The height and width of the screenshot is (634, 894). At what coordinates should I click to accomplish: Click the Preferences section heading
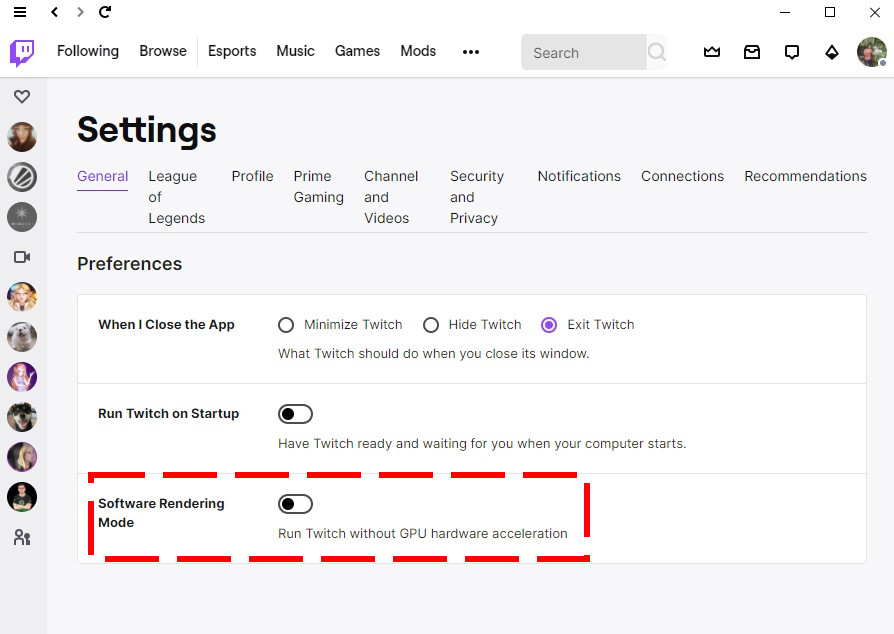click(129, 264)
